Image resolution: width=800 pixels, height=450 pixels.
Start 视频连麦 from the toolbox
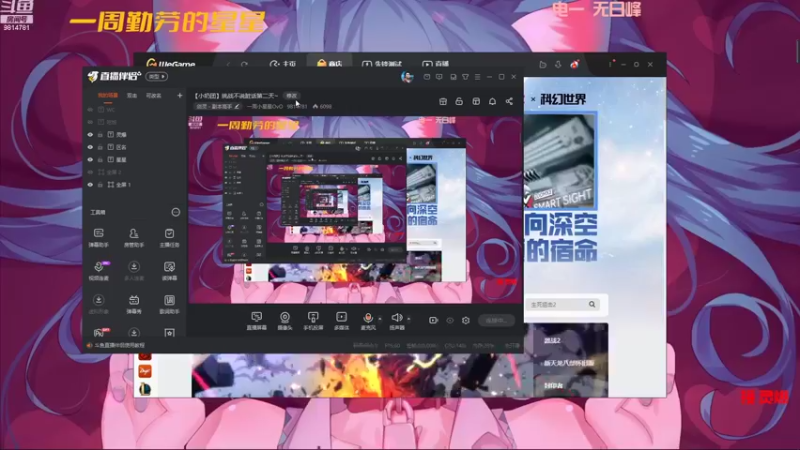click(98, 271)
